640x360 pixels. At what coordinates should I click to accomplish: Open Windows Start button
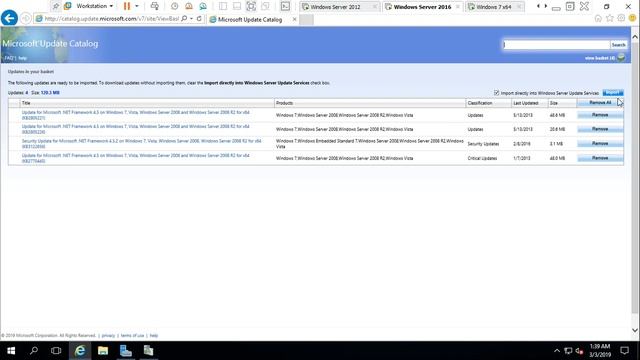pos(11,351)
